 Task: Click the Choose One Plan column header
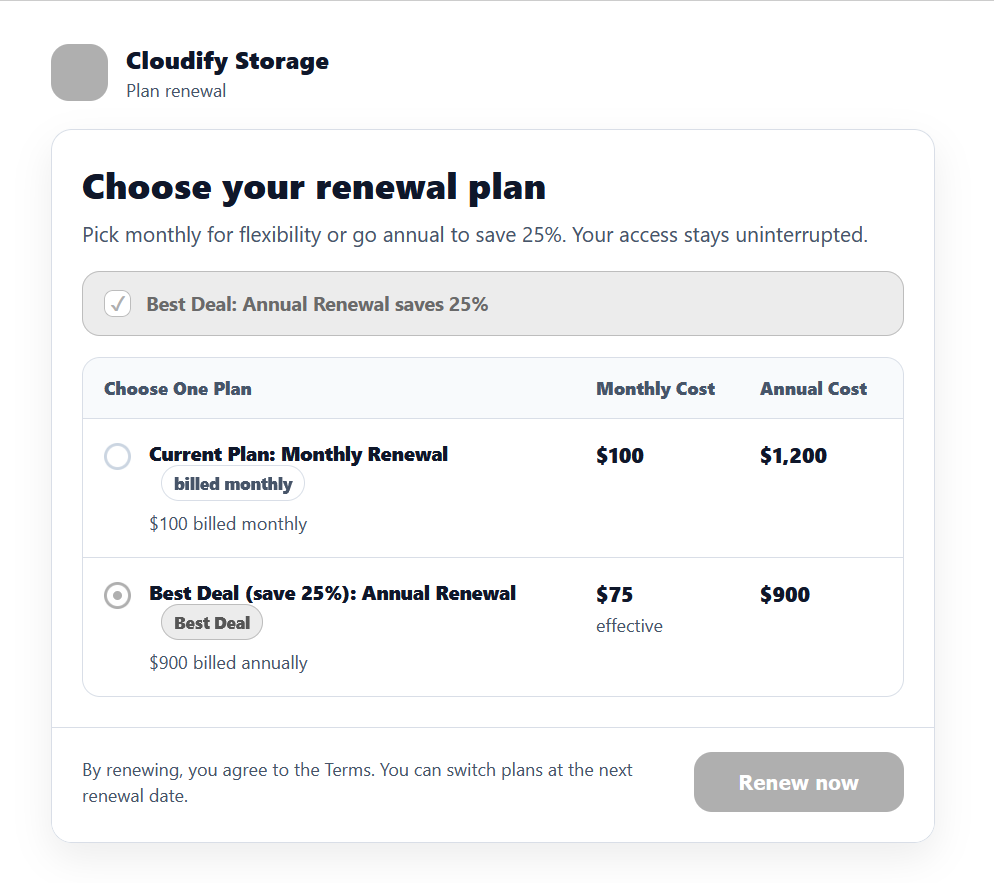(178, 389)
